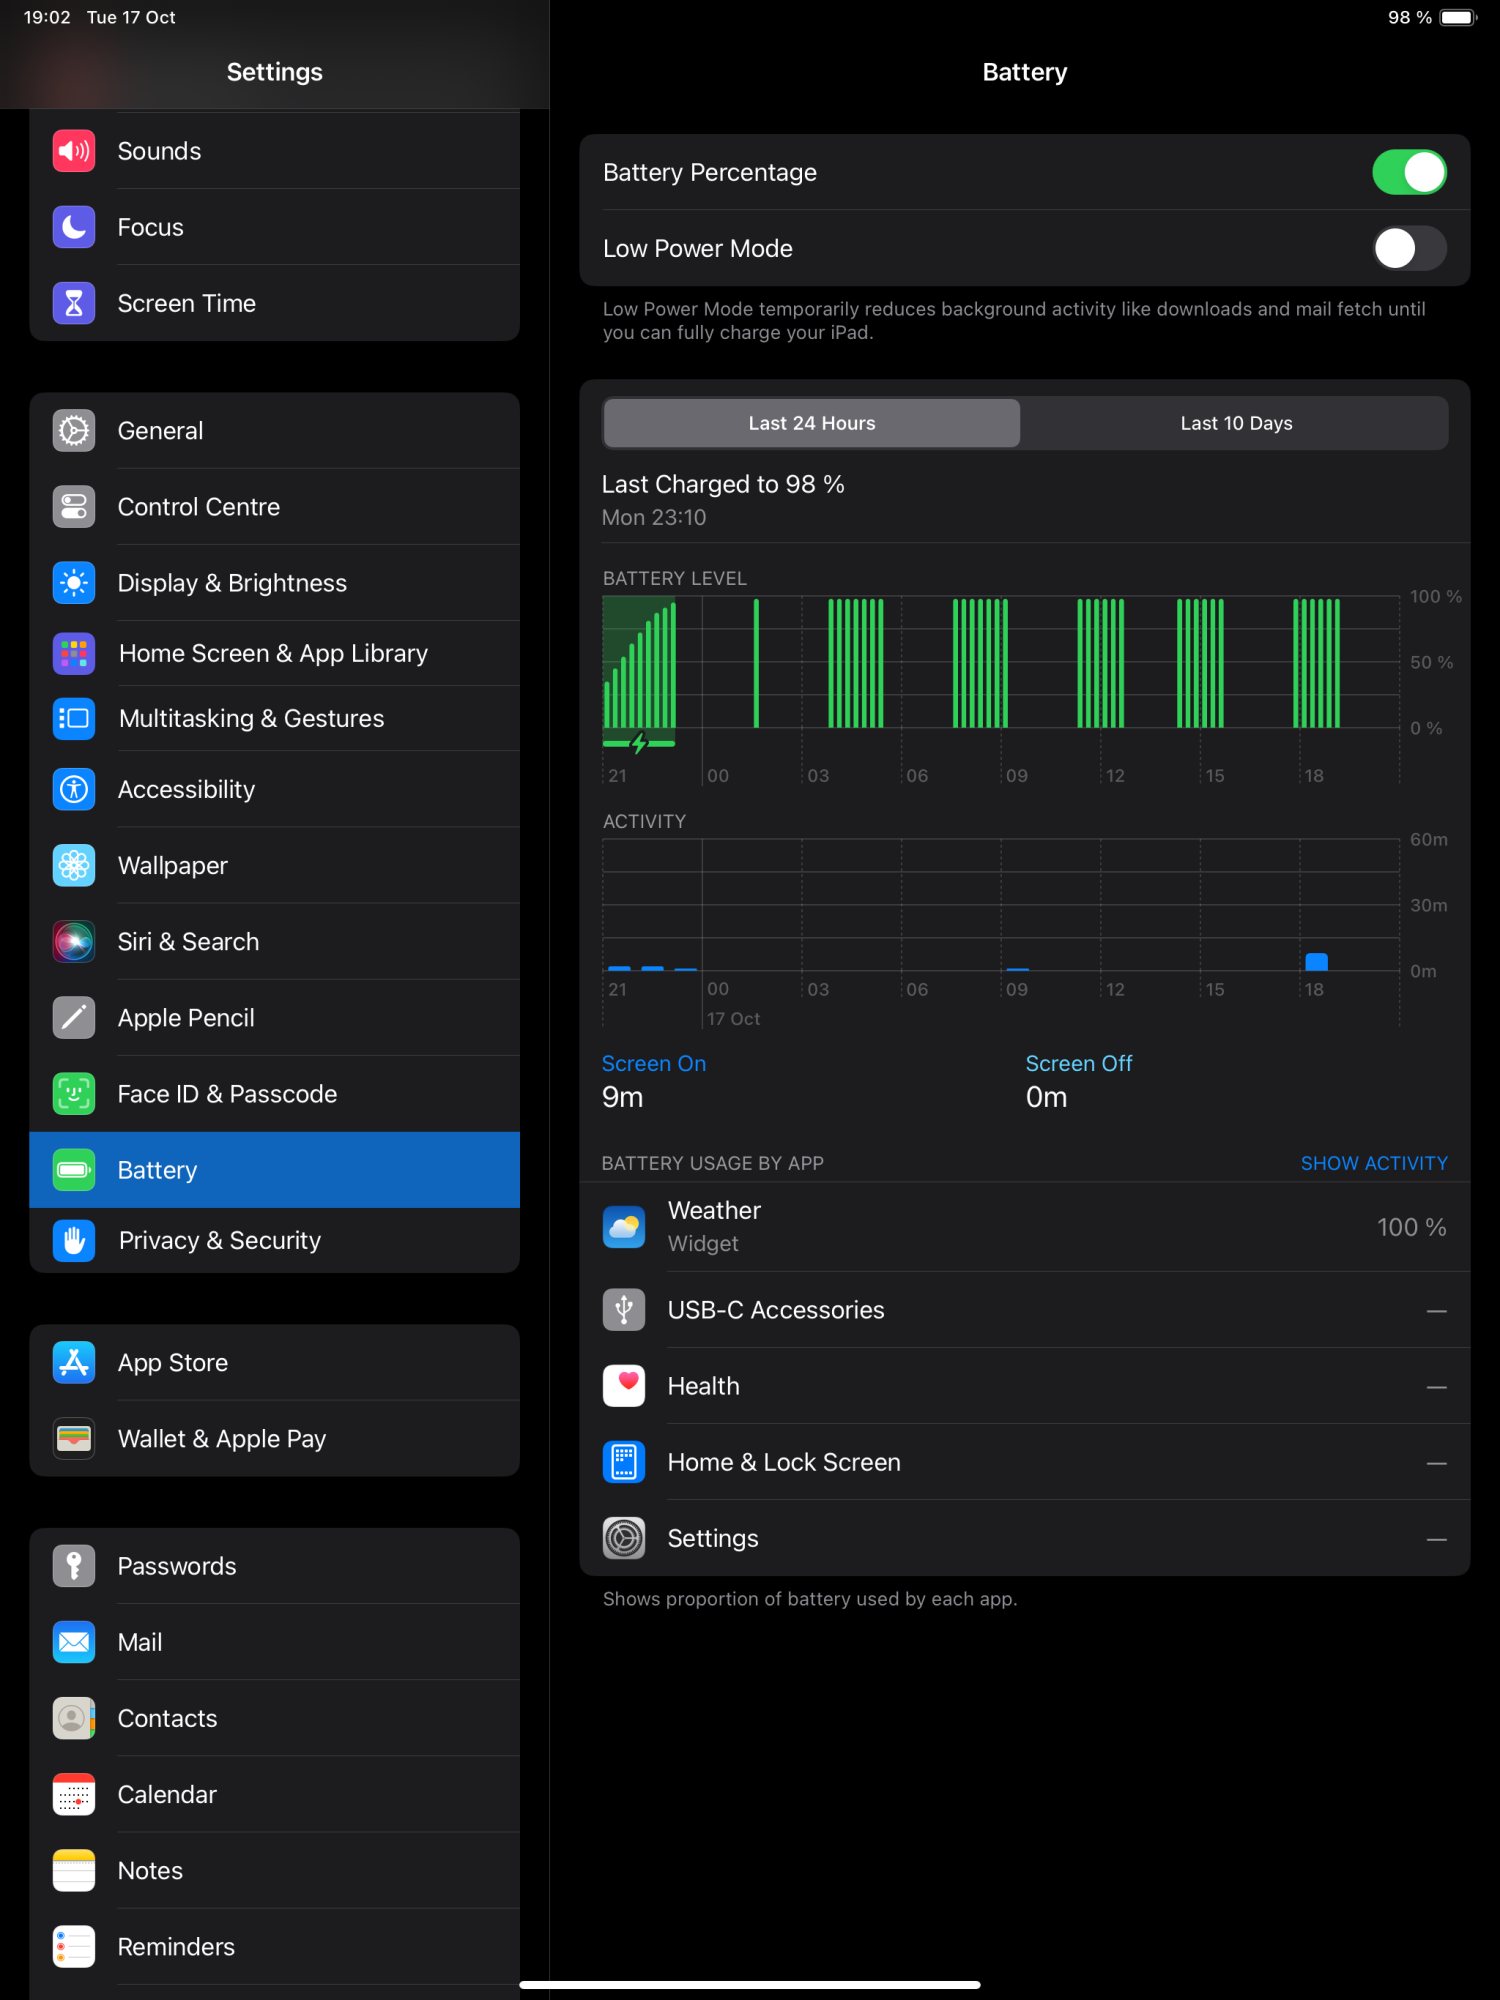Tap the status bar clock 19:02

pyautogui.click(x=47, y=18)
